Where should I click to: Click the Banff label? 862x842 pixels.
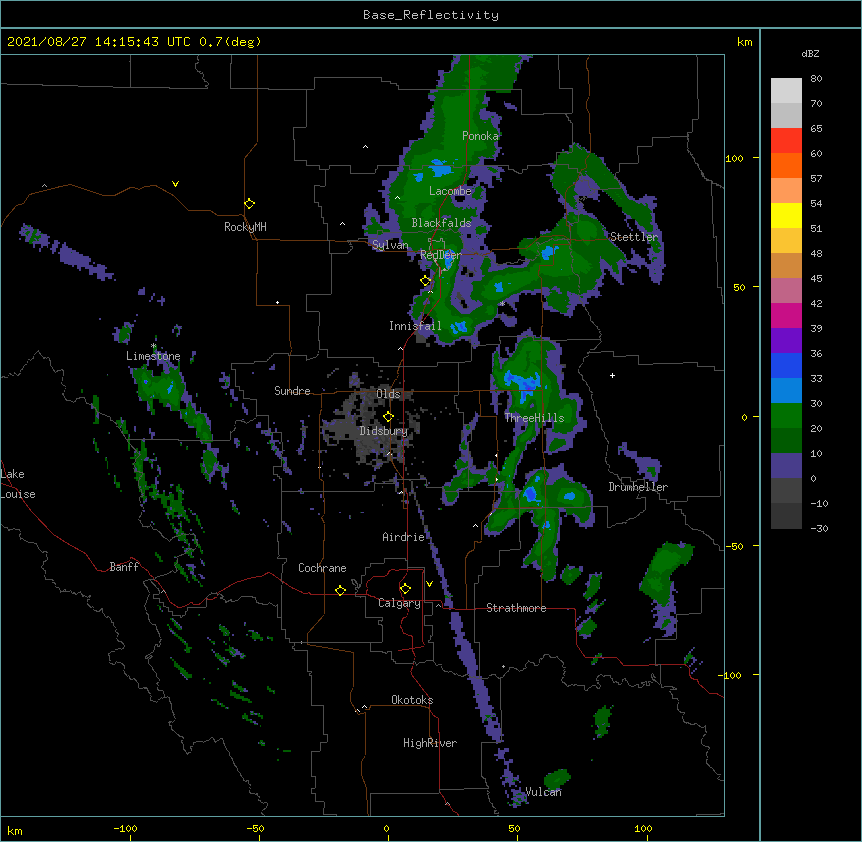point(124,567)
